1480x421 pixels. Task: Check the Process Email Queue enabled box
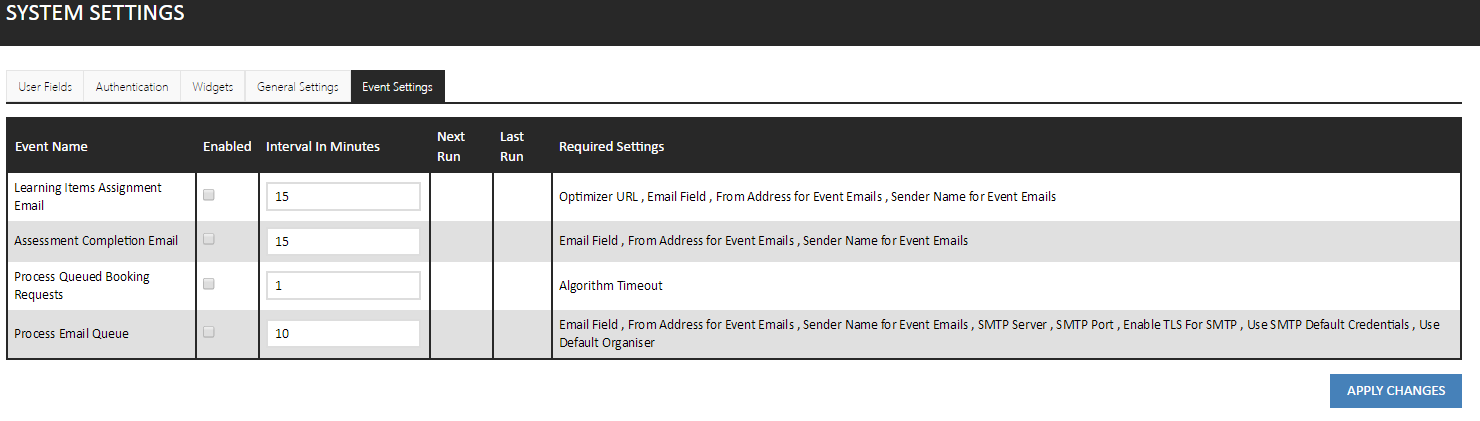tap(209, 332)
